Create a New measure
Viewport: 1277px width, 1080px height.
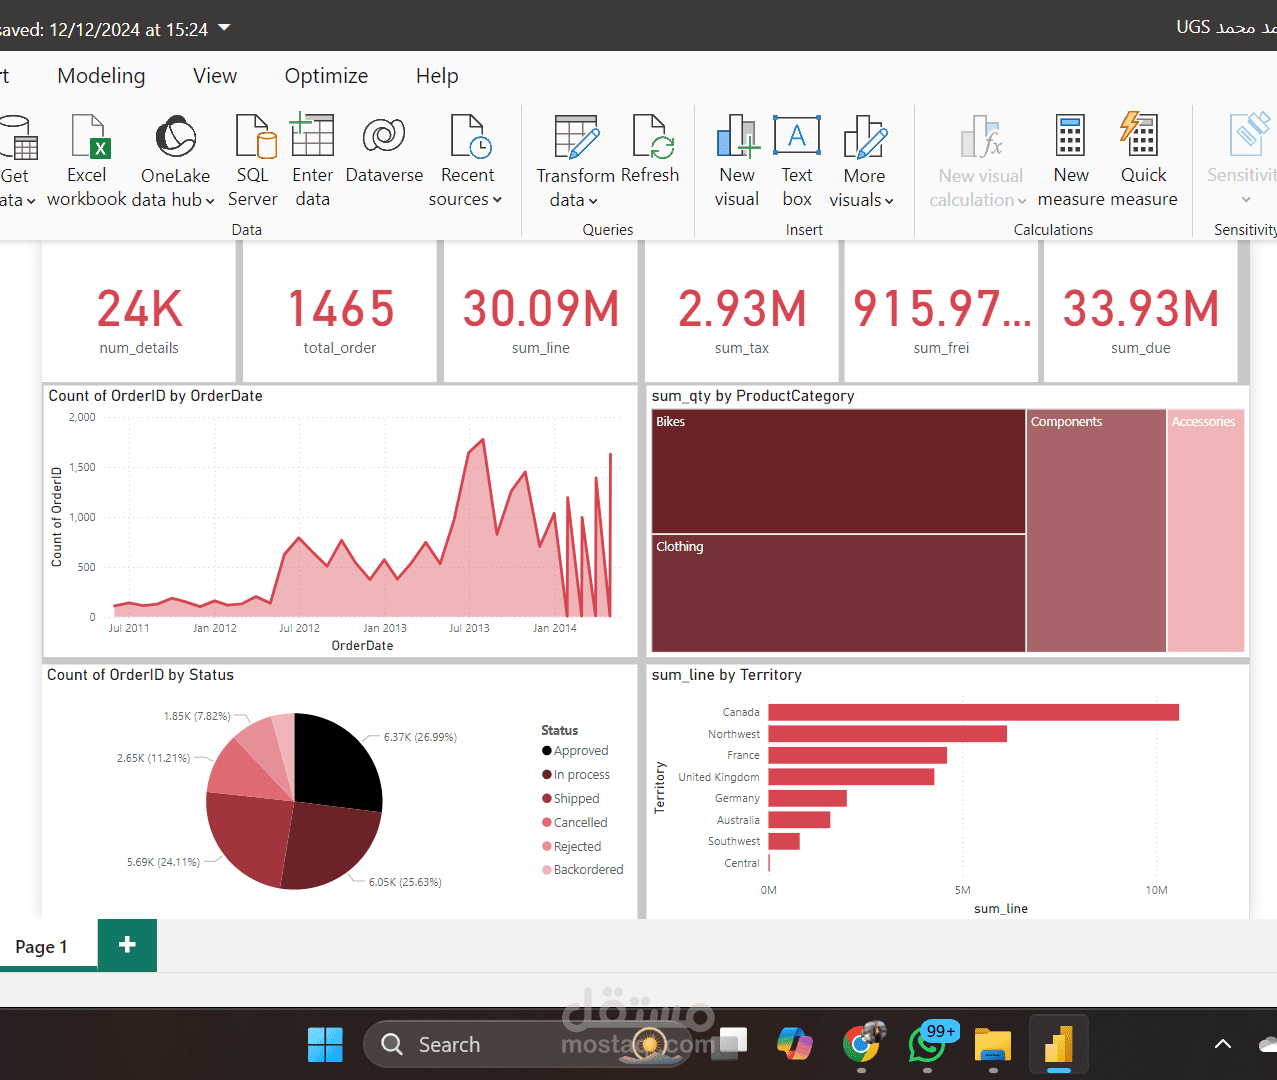pos(1070,160)
